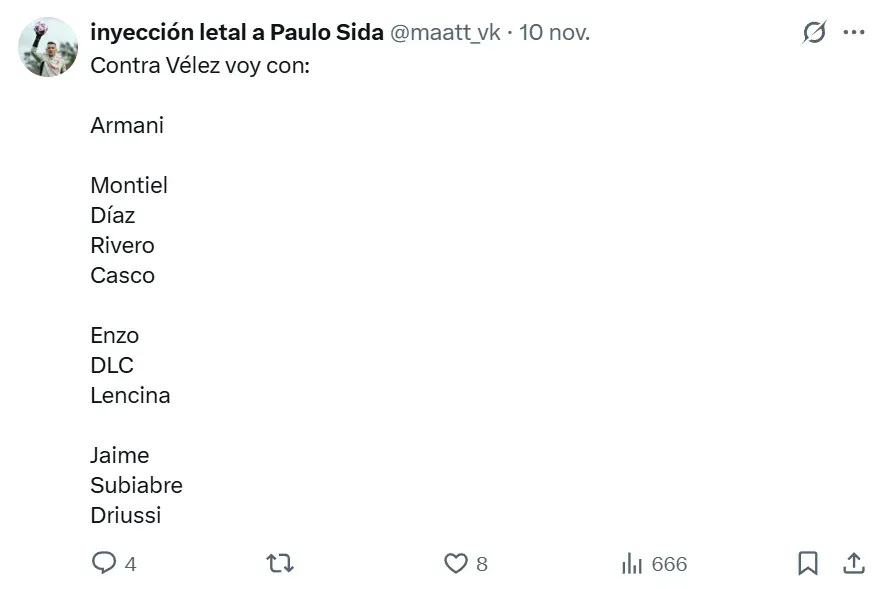The image size is (883, 589).
Task: Click the like count number 8
Action: pyautogui.click(x=482, y=564)
